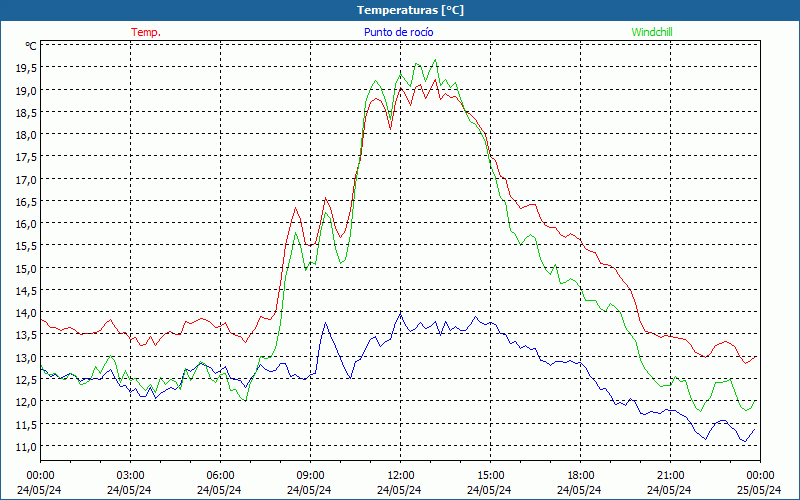Click the 15,0 y-axis value
Image resolution: width=800 pixels, height=500 pixels.
coord(26,268)
